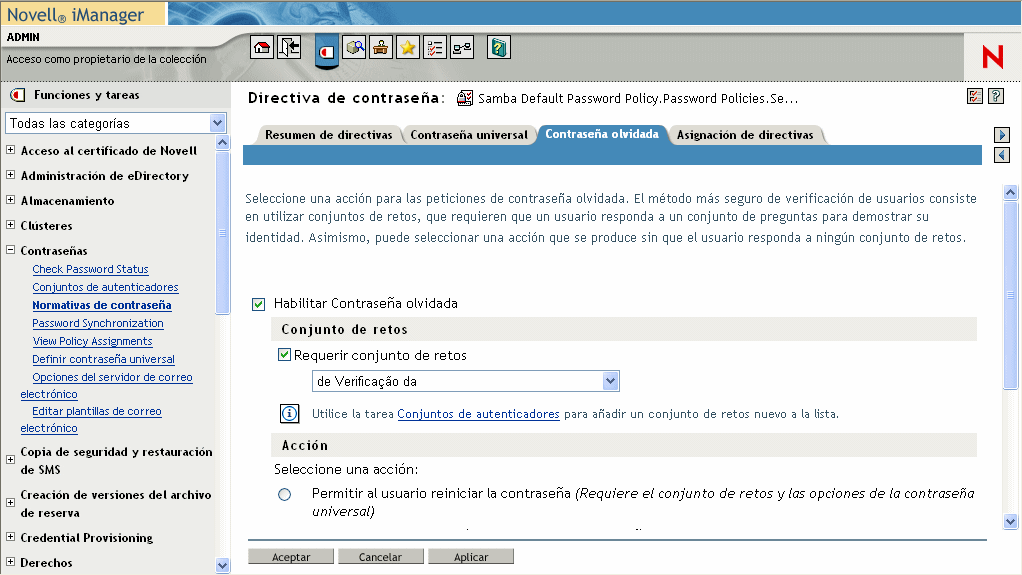Expand Administración de eDirectory
The image size is (1022, 575).
coord(10,175)
